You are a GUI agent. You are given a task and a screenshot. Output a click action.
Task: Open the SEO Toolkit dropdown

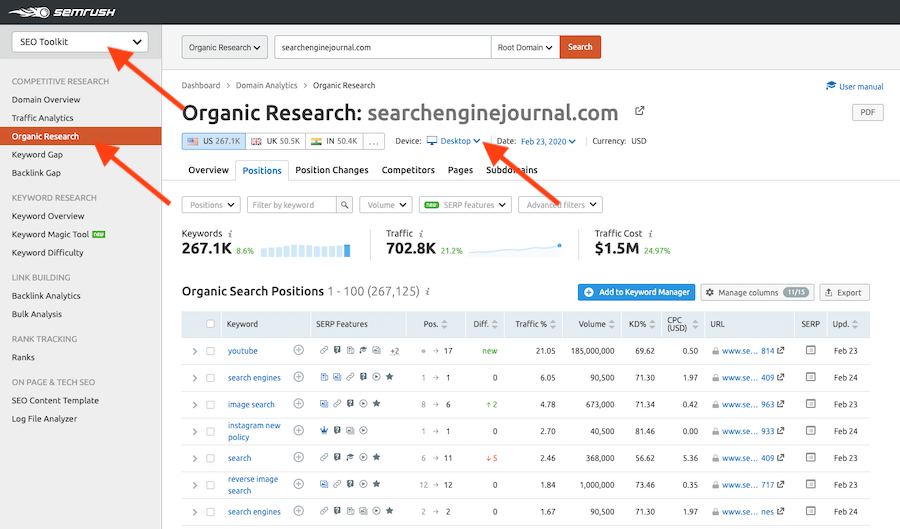coord(80,42)
